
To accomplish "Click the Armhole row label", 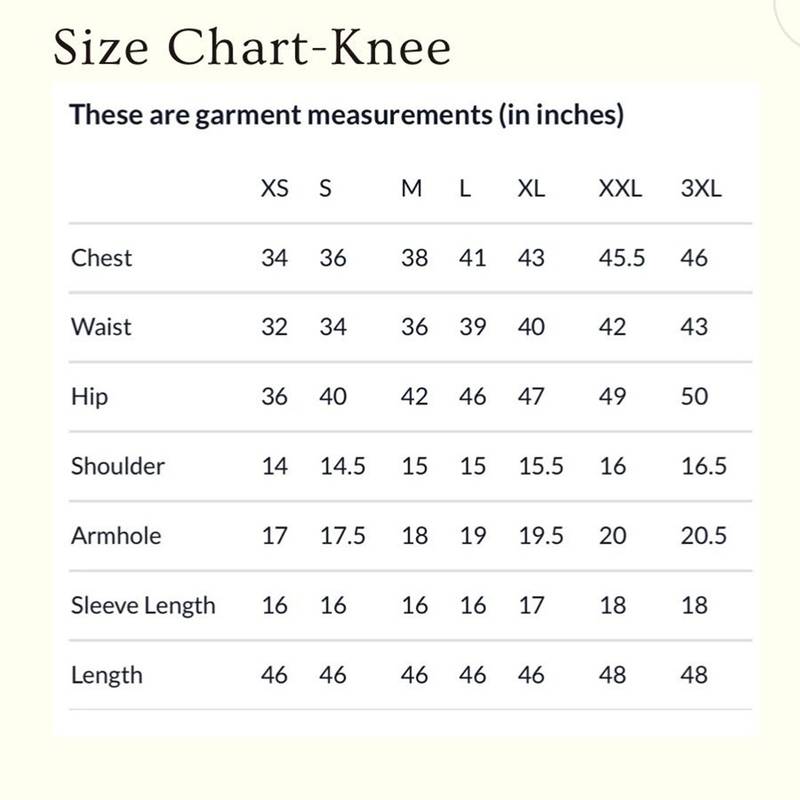I will pyautogui.click(x=115, y=536).
